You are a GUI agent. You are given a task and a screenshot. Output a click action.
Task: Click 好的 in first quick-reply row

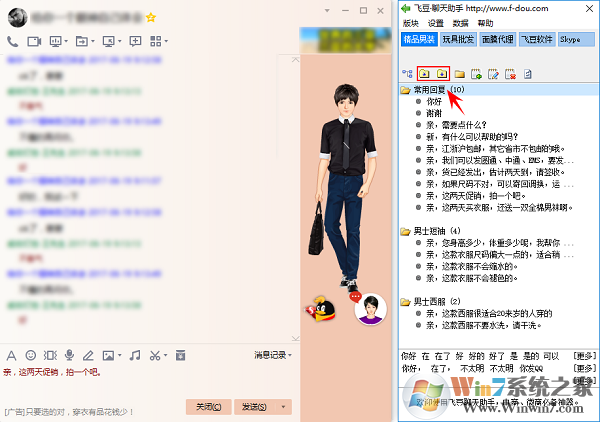click(x=476, y=357)
